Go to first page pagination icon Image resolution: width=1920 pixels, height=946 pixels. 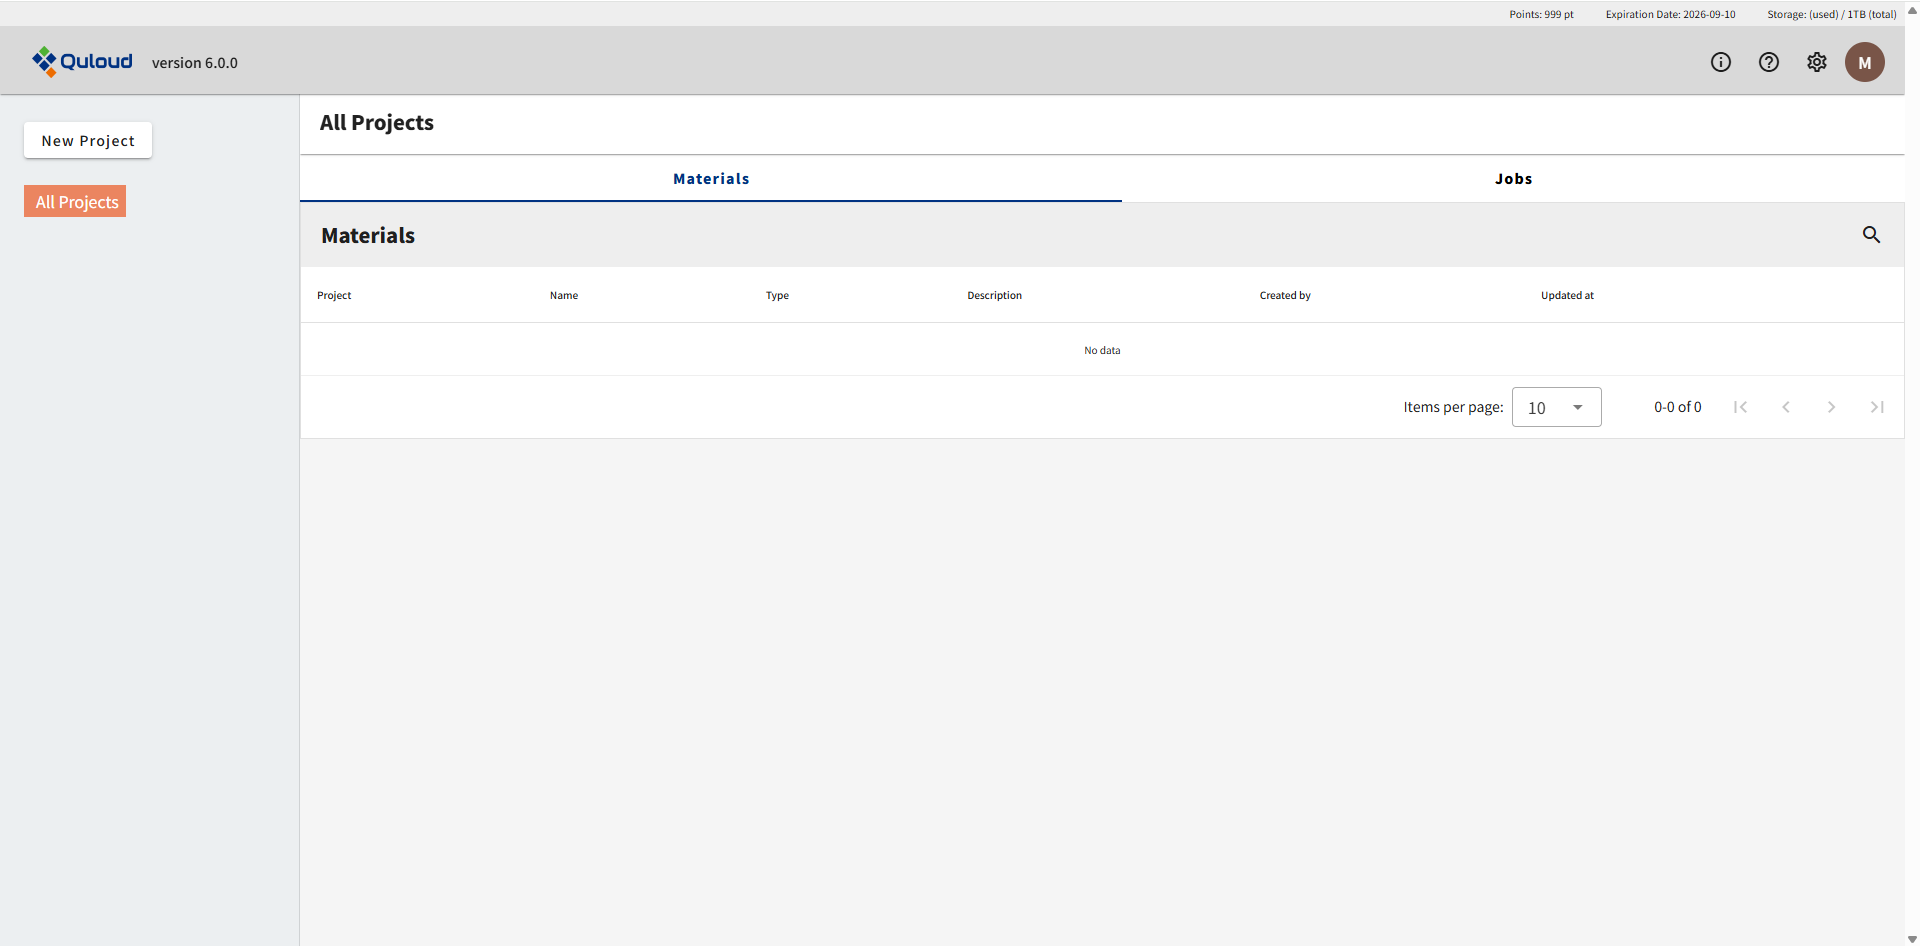(1740, 407)
